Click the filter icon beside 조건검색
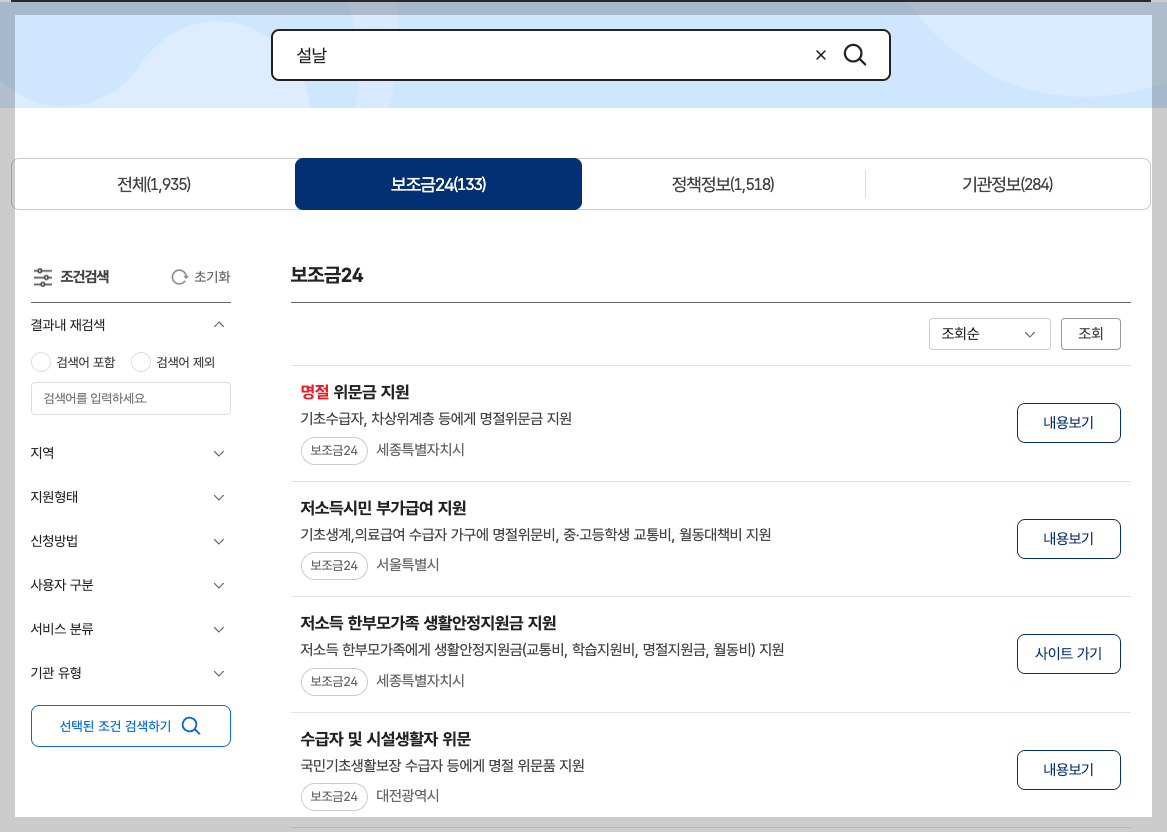The width and height of the screenshot is (1167, 832). 43,277
